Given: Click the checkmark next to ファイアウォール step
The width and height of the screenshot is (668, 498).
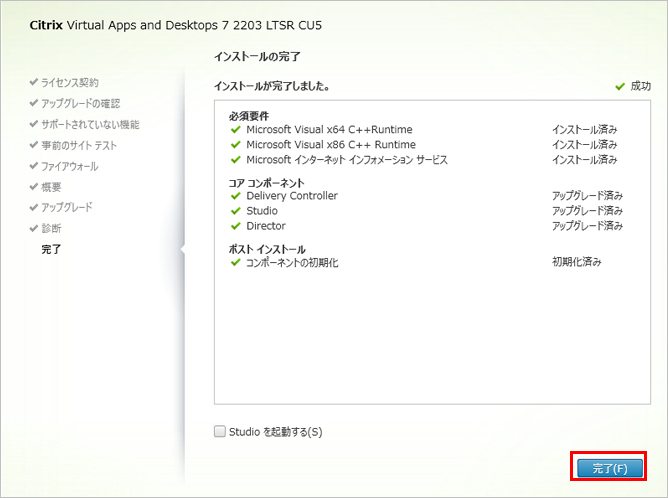Looking at the screenshot, I should (34, 165).
